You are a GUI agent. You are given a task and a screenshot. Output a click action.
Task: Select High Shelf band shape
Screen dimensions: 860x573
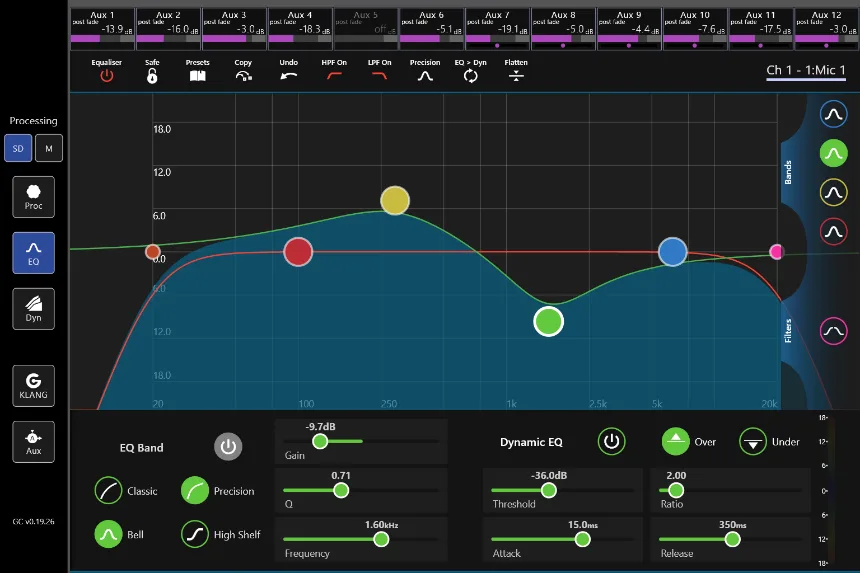[195, 534]
